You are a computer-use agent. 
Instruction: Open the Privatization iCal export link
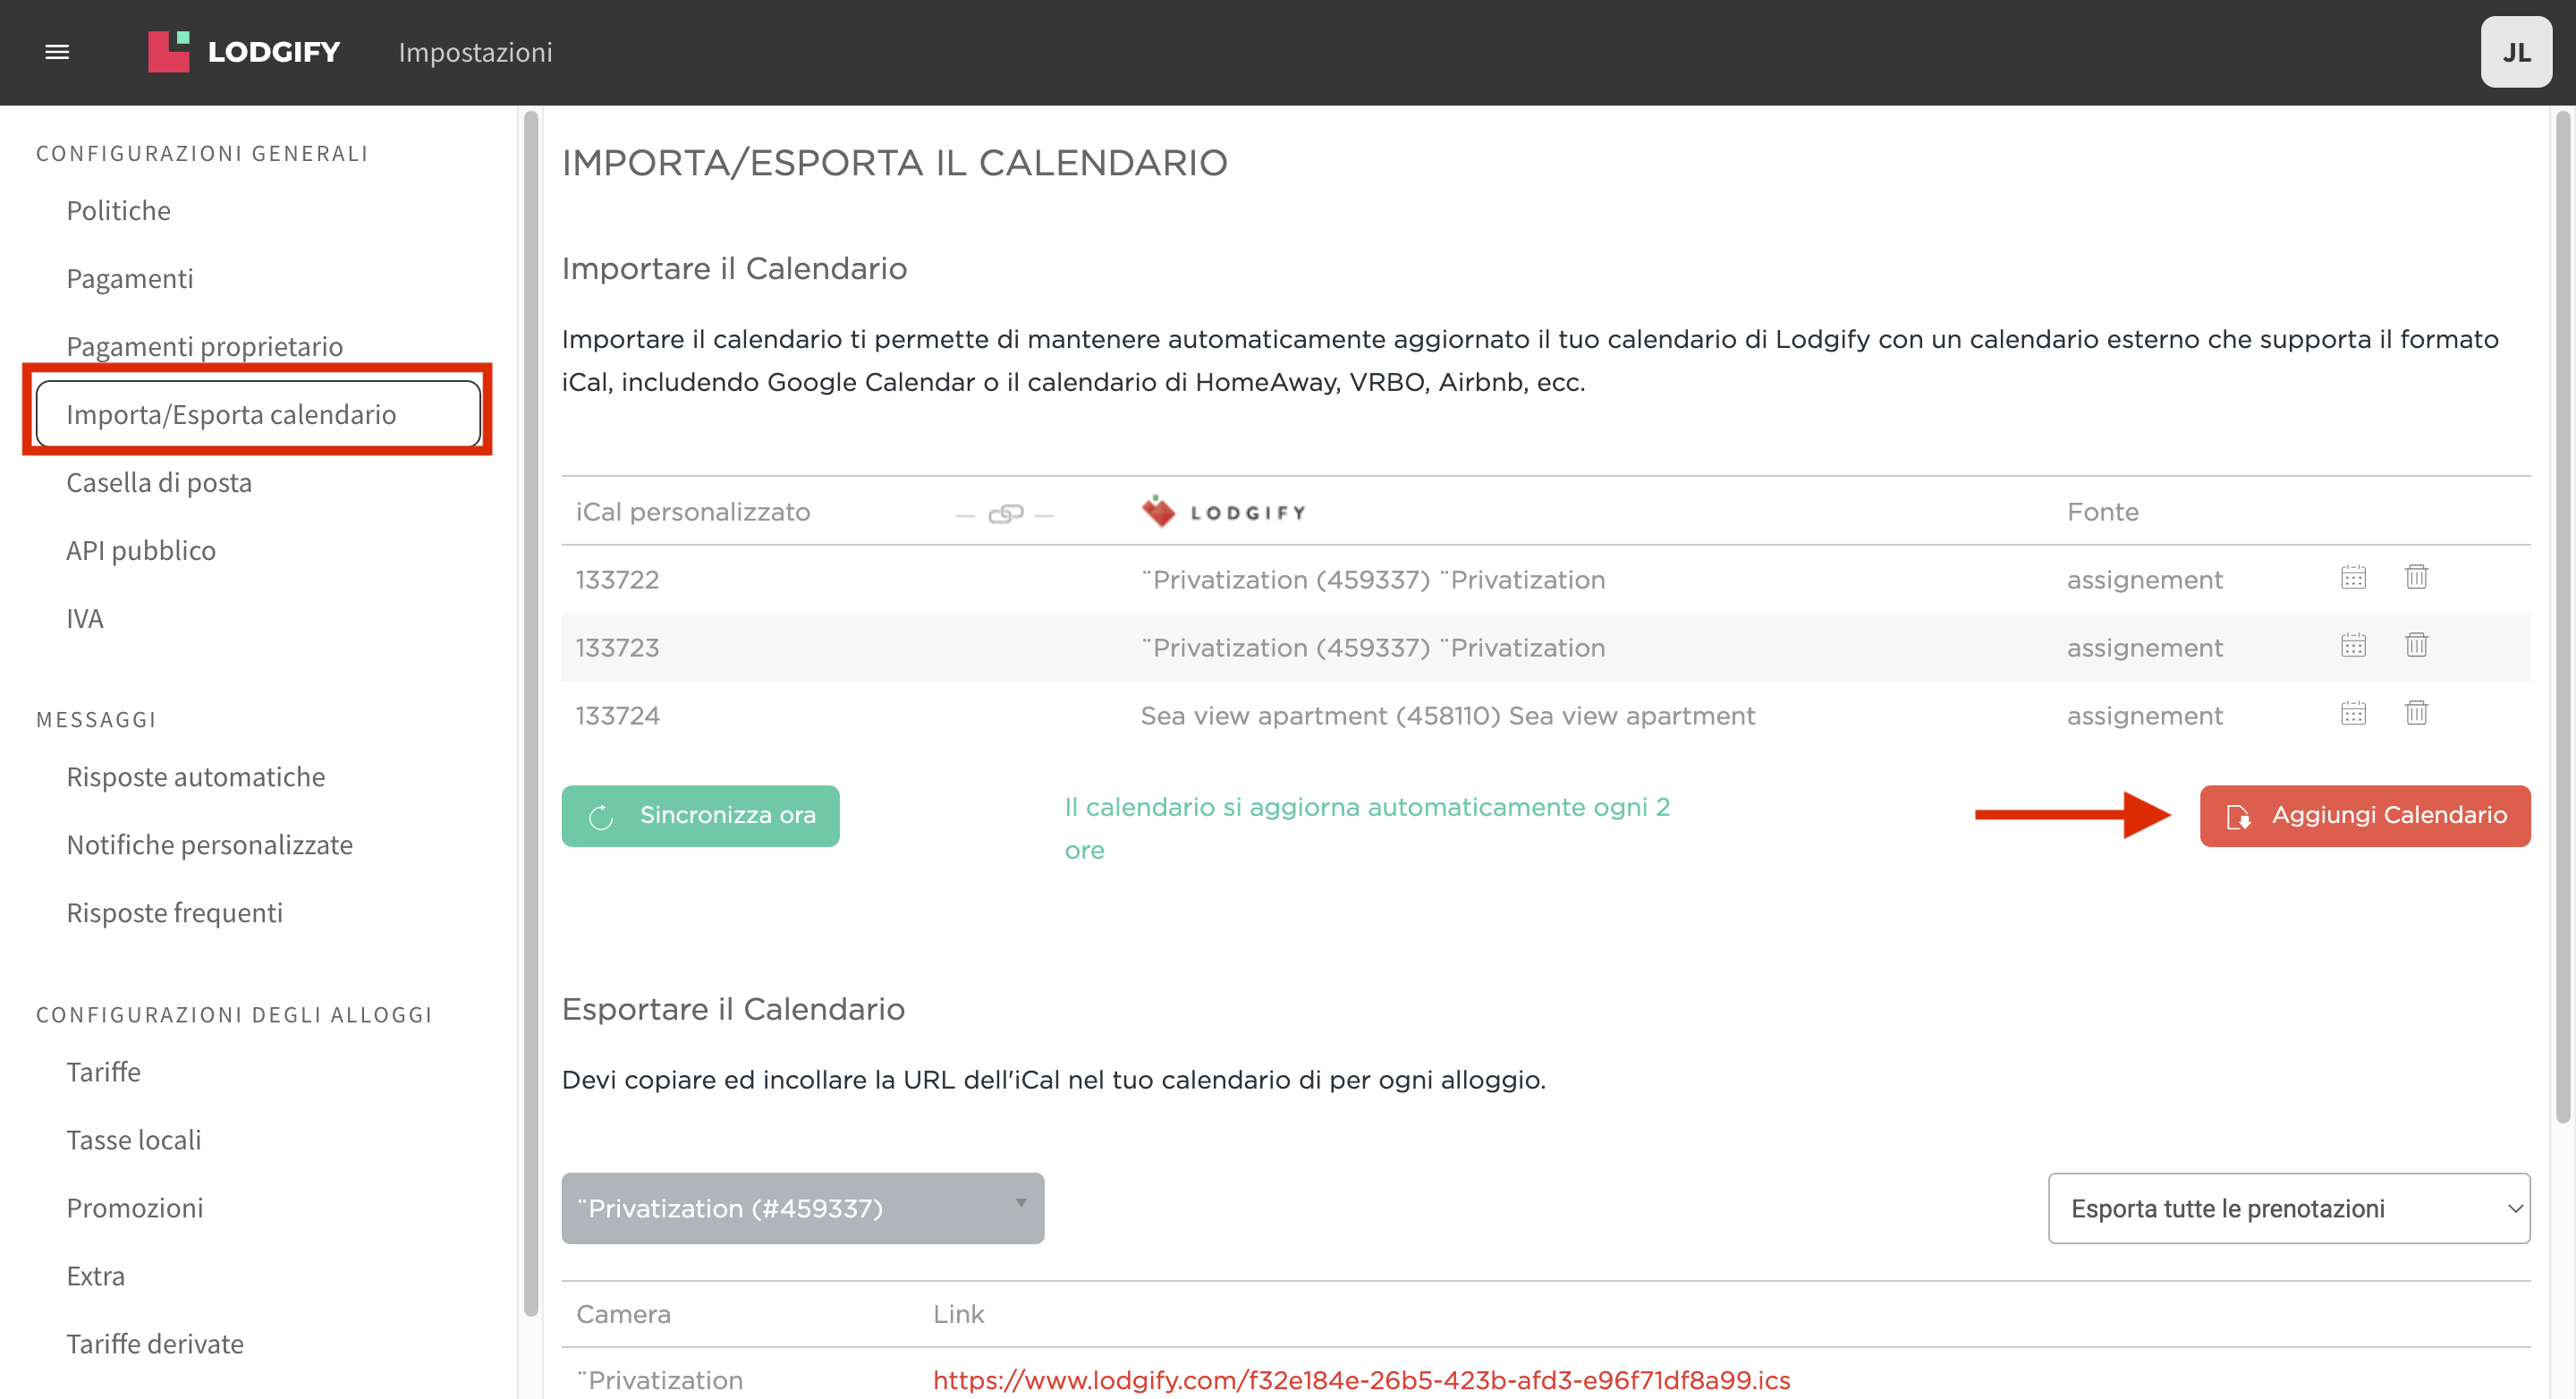[x=1361, y=1380]
